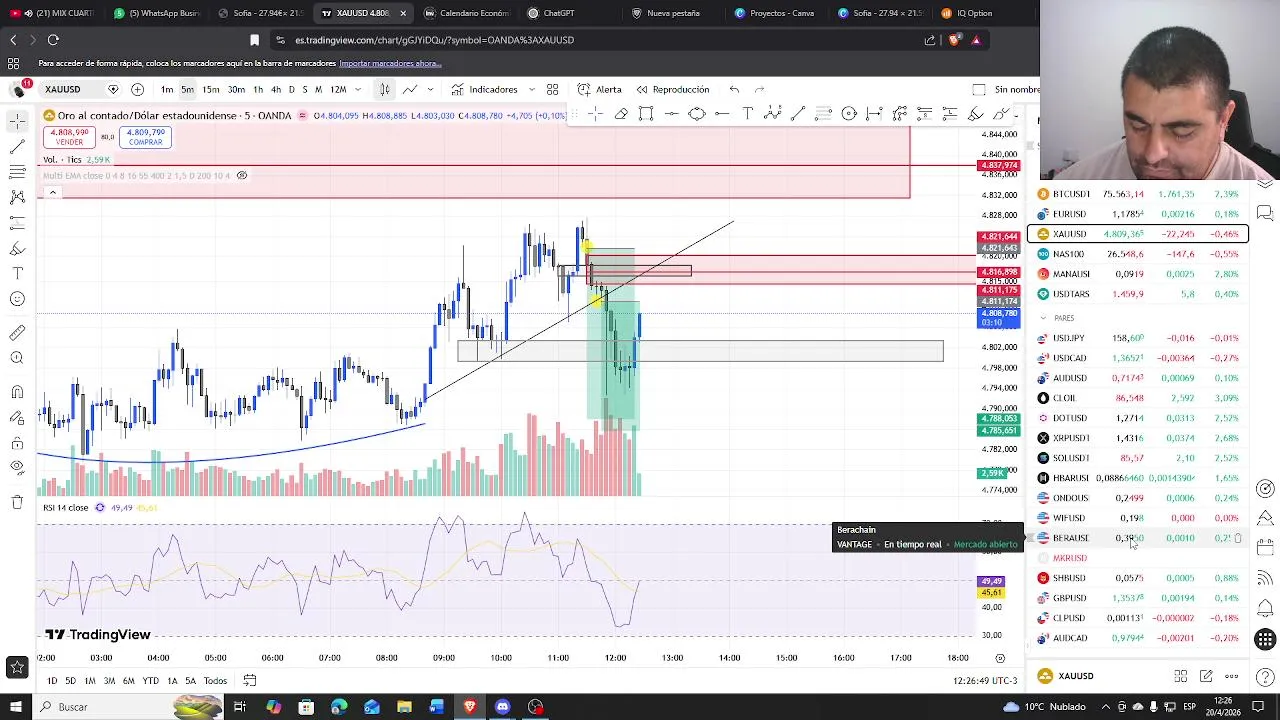This screenshot has height=720, width=1280.
Task: Open the note edit icon beside XAUUSD
Action: point(1206,676)
